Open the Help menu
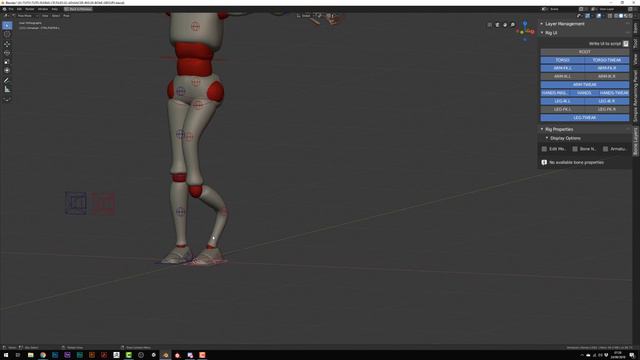This screenshot has height=360, width=640. (54, 9)
